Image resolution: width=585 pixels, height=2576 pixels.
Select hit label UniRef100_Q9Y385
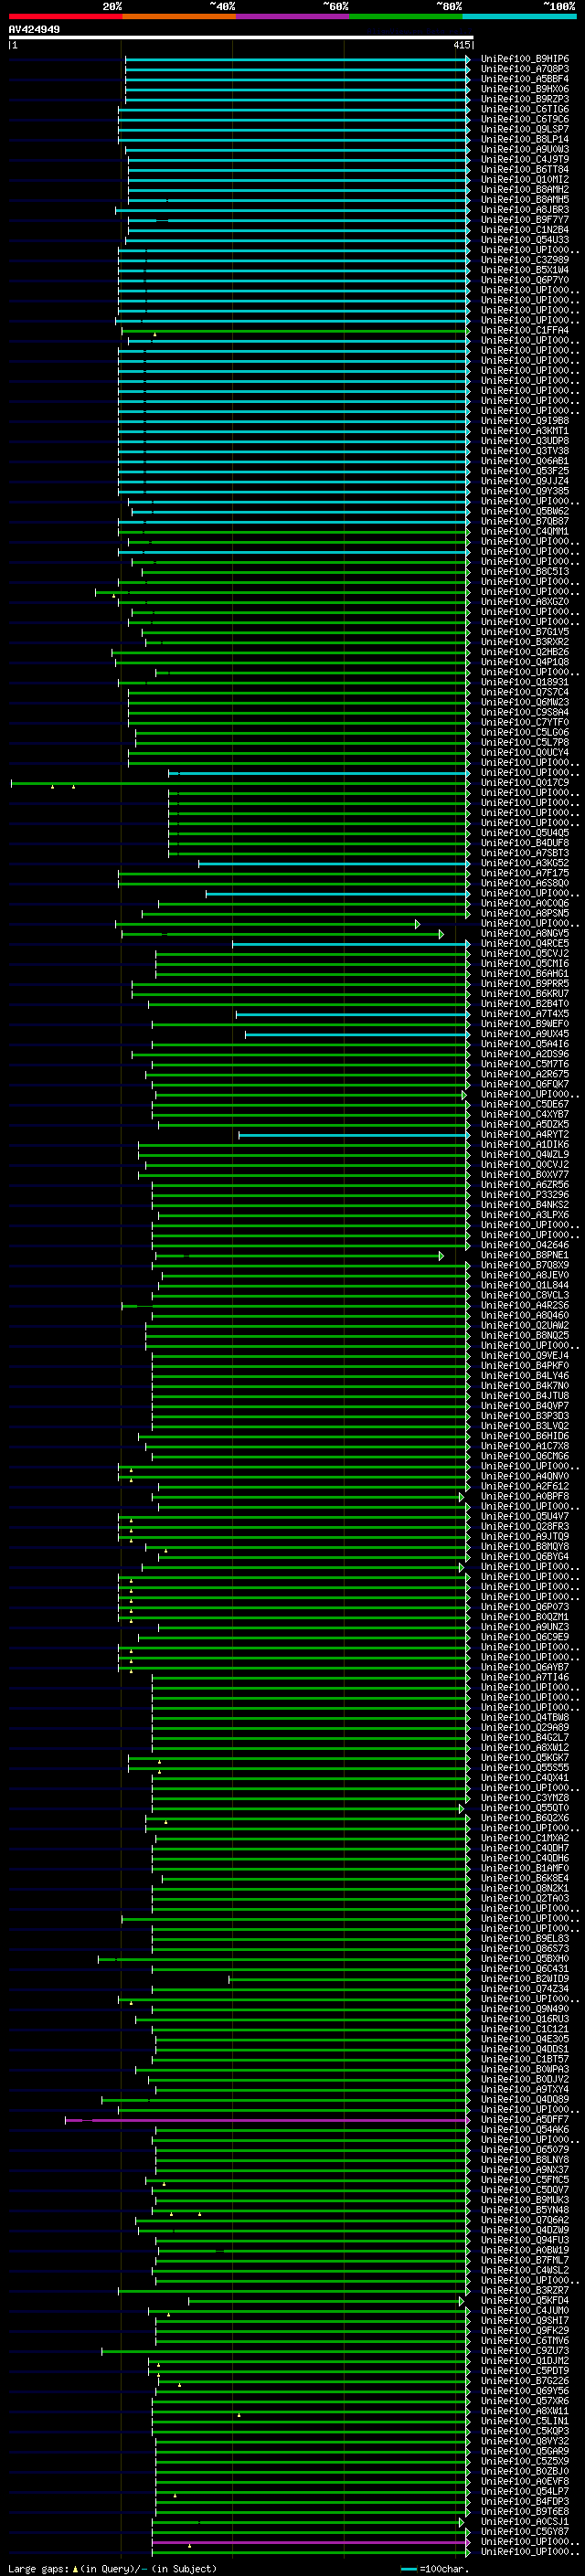click(525, 491)
